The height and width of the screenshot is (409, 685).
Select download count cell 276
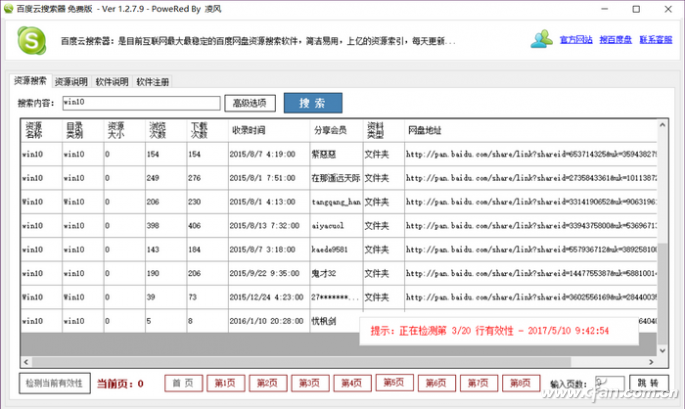(207, 178)
